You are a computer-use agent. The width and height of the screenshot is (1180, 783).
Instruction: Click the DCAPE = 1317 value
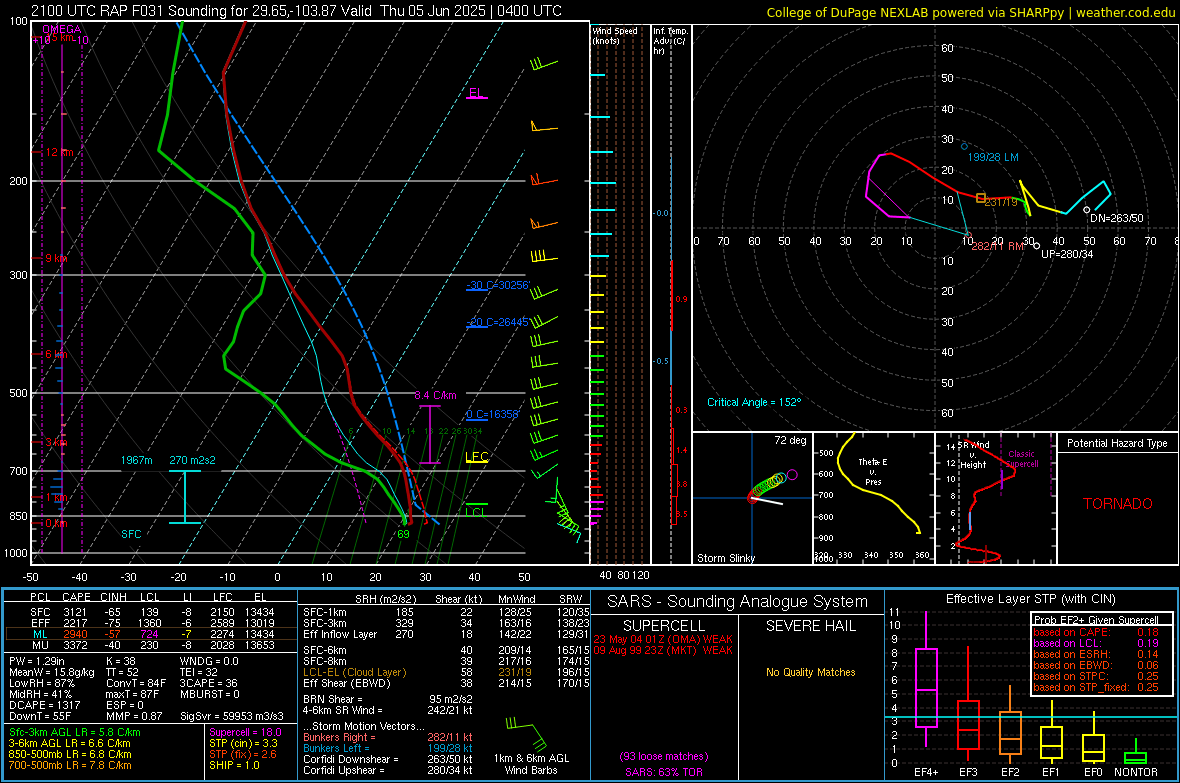(x=44, y=705)
